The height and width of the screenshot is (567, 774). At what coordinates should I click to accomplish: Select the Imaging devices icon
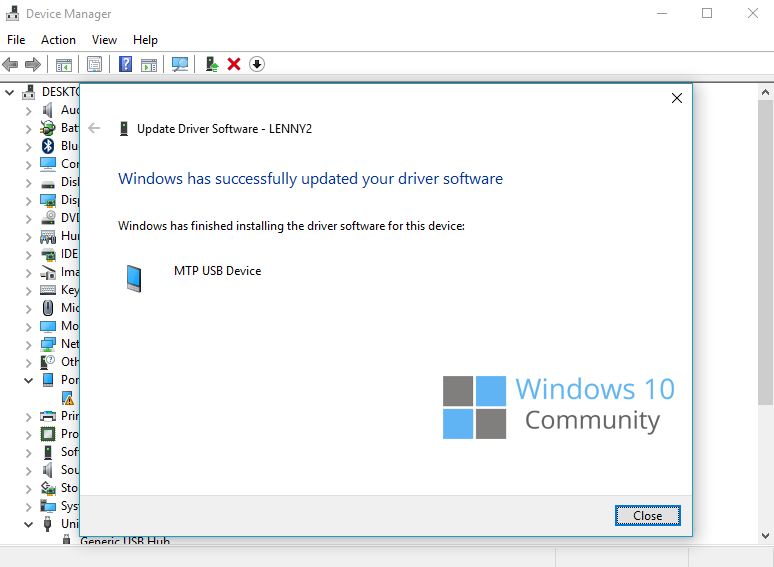point(48,272)
